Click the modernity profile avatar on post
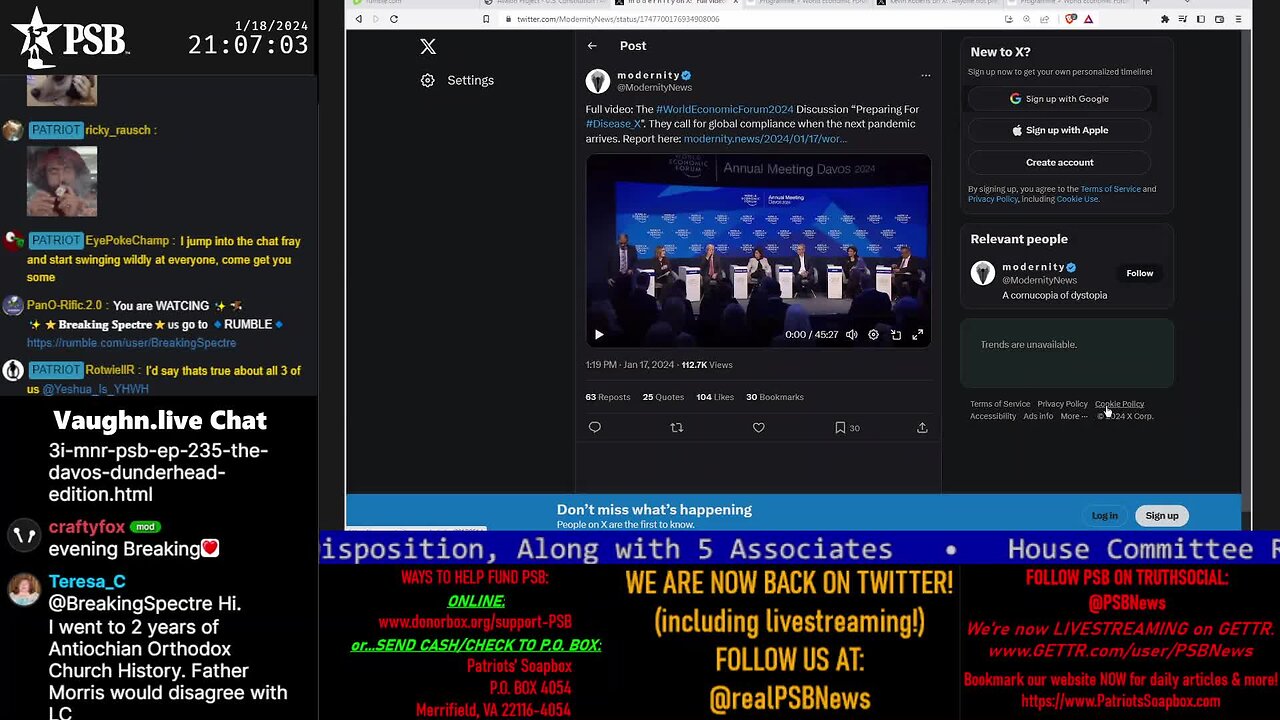This screenshot has height=720, width=1280. [x=598, y=81]
